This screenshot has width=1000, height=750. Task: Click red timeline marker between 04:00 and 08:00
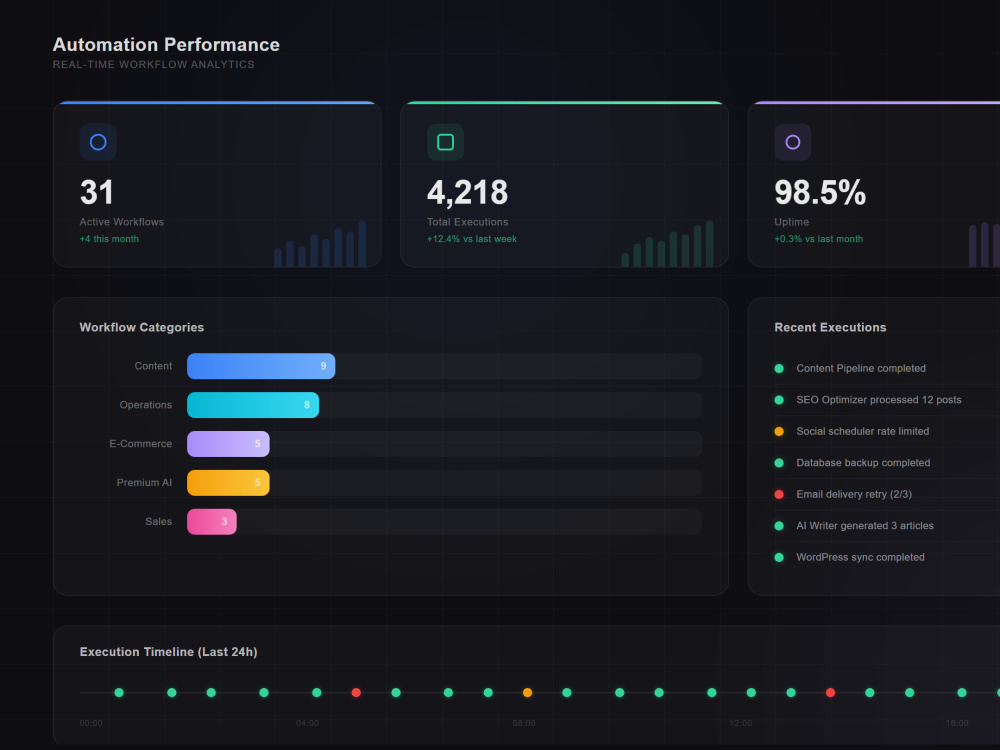click(357, 693)
